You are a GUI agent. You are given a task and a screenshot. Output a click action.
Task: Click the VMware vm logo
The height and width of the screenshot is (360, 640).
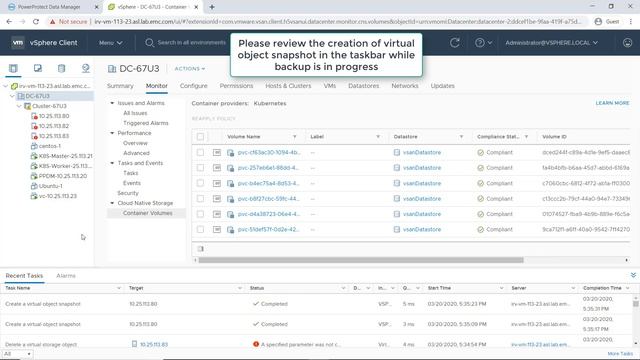tap(18, 42)
